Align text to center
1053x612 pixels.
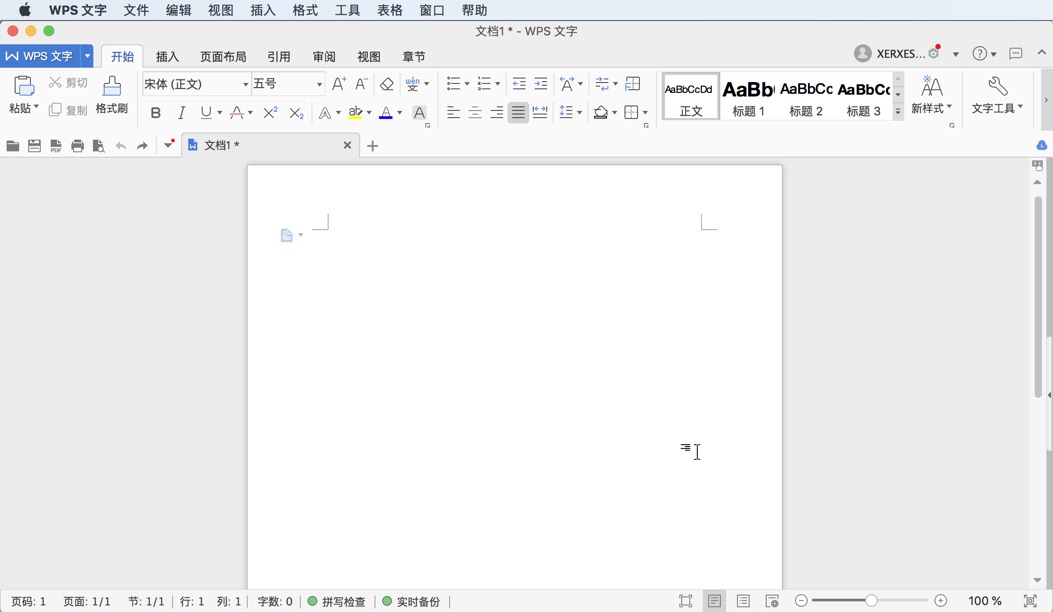[475, 112]
